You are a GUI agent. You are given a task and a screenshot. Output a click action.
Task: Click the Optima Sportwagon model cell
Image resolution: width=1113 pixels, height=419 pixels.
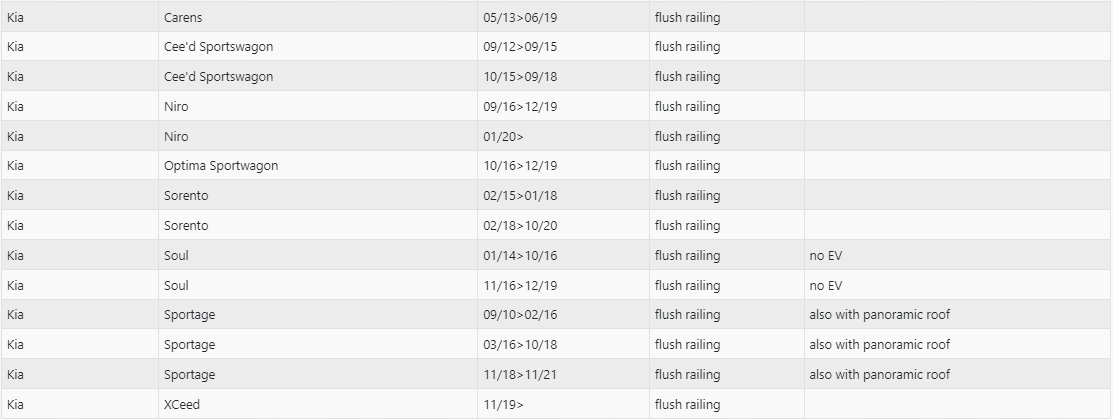point(221,166)
